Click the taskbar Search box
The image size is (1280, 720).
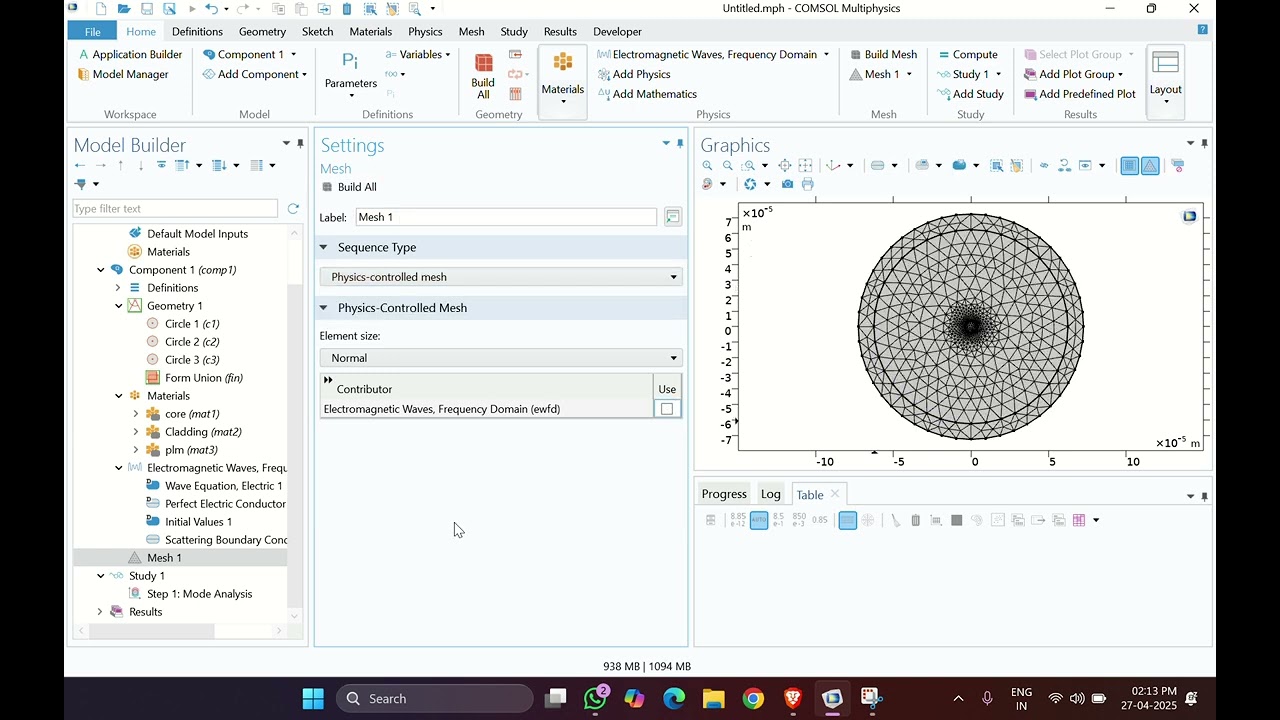click(434, 698)
